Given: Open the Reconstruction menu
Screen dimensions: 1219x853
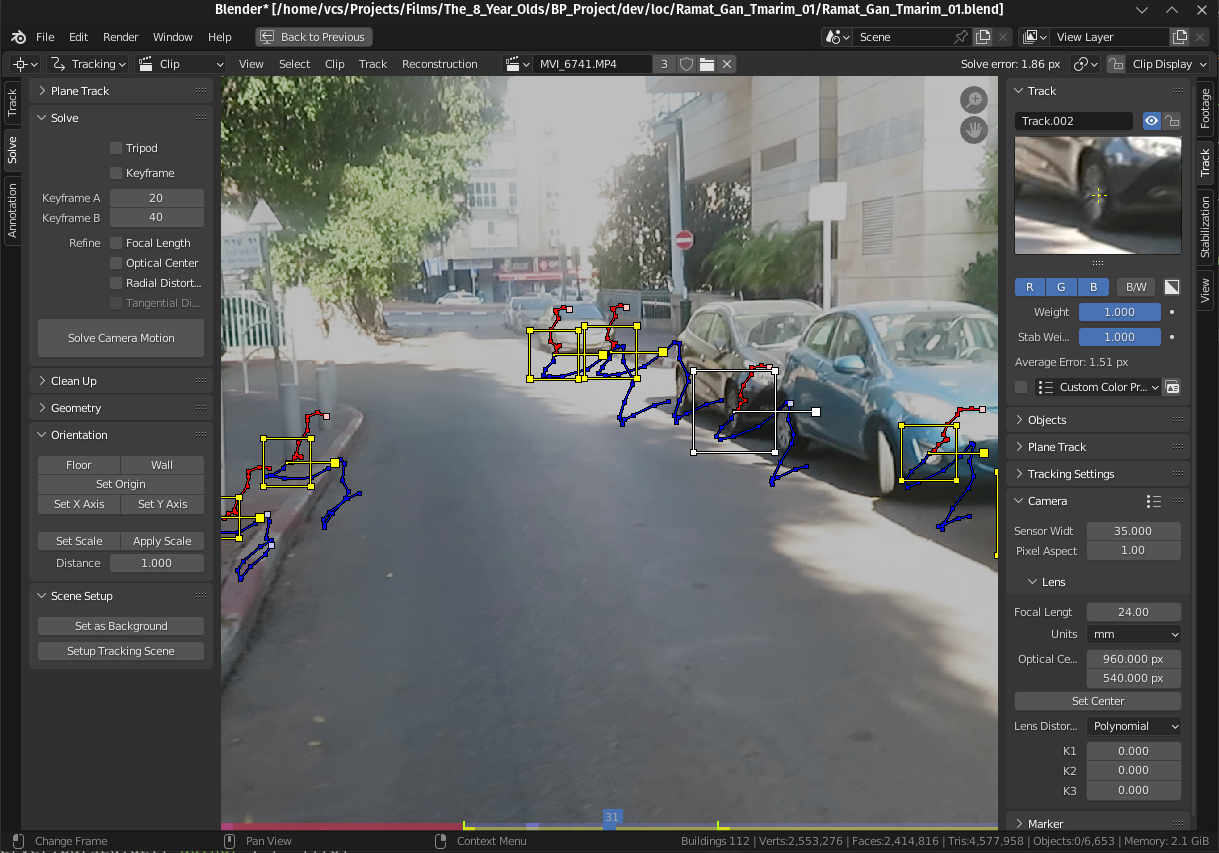Looking at the screenshot, I should click(x=439, y=64).
